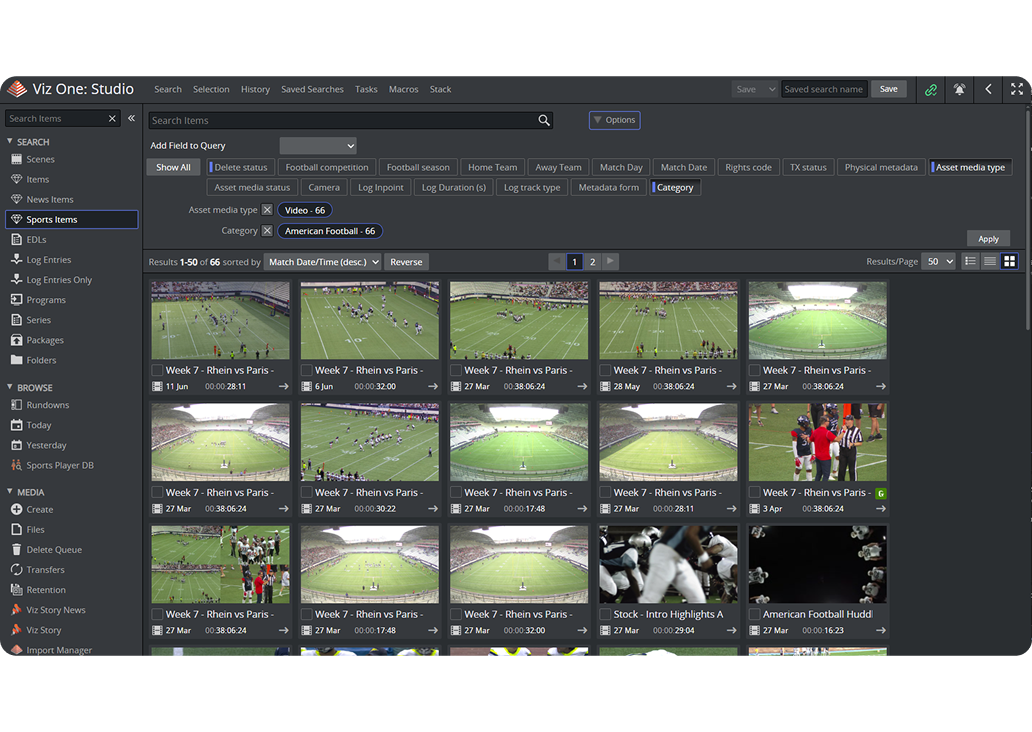Open the Results/Page dropdown

[x=939, y=262]
